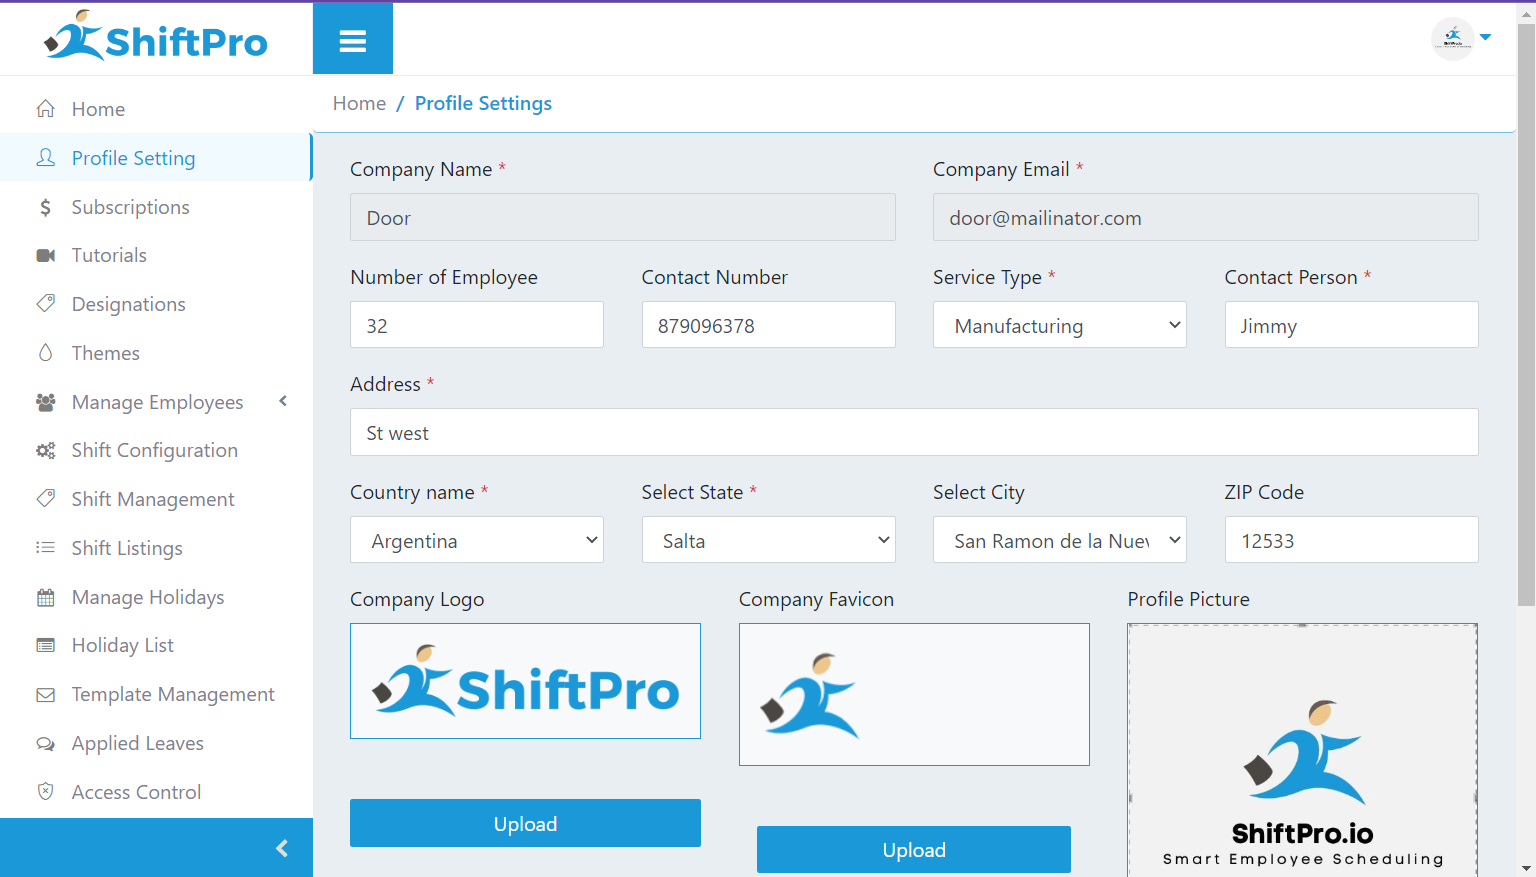
Task: Open the Shift Listings menu item
Action: (x=127, y=548)
